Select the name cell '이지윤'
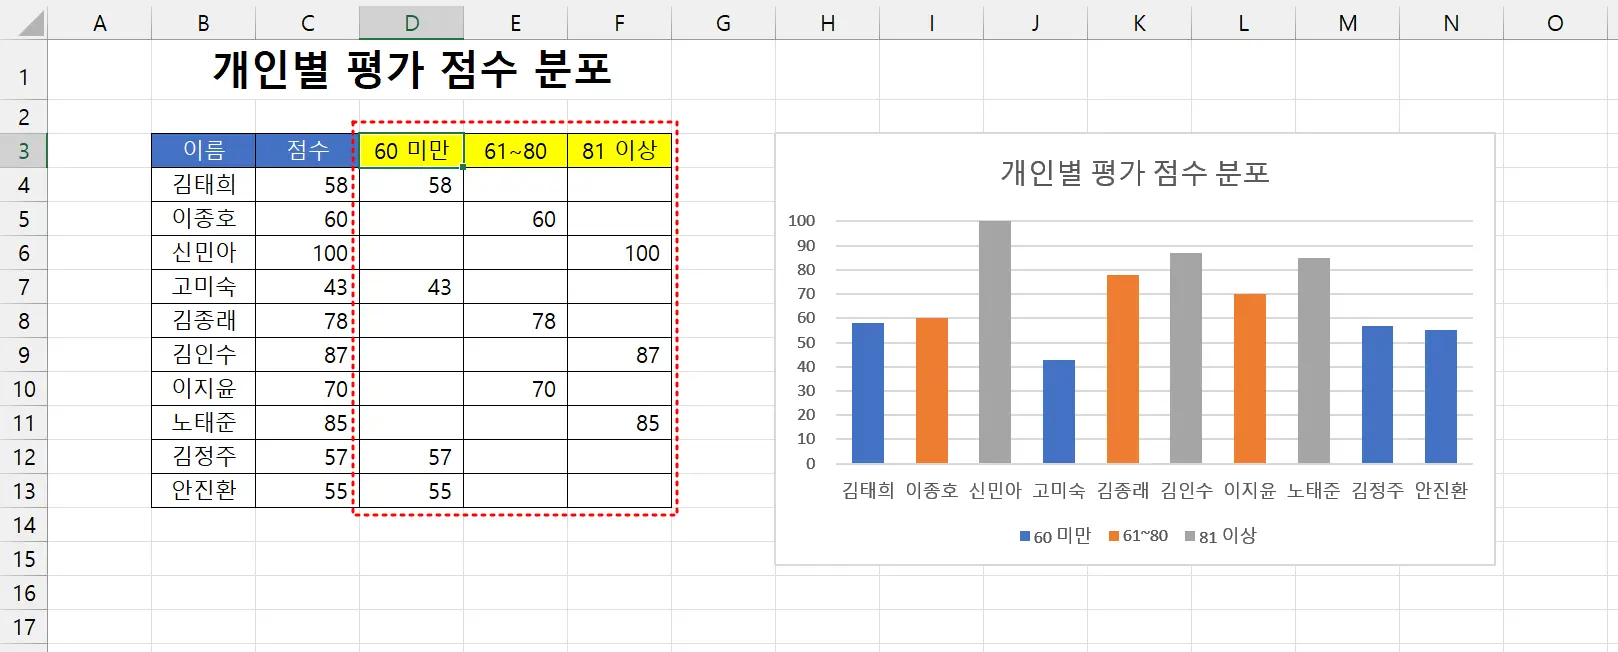This screenshot has height=652, width=1618. click(204, 389)
